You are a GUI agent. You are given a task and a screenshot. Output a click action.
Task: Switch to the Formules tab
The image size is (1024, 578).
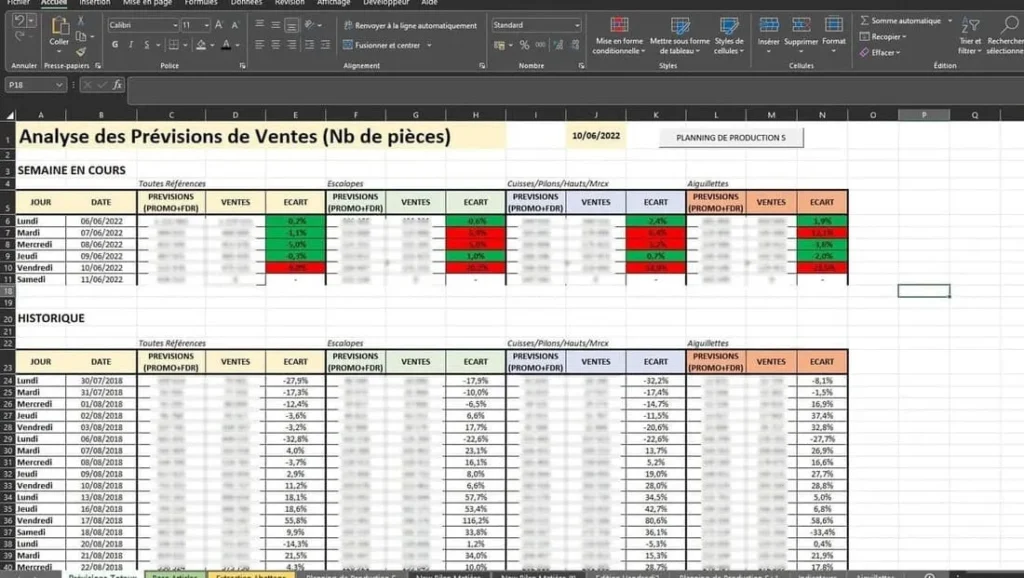[x=200, y=3]
